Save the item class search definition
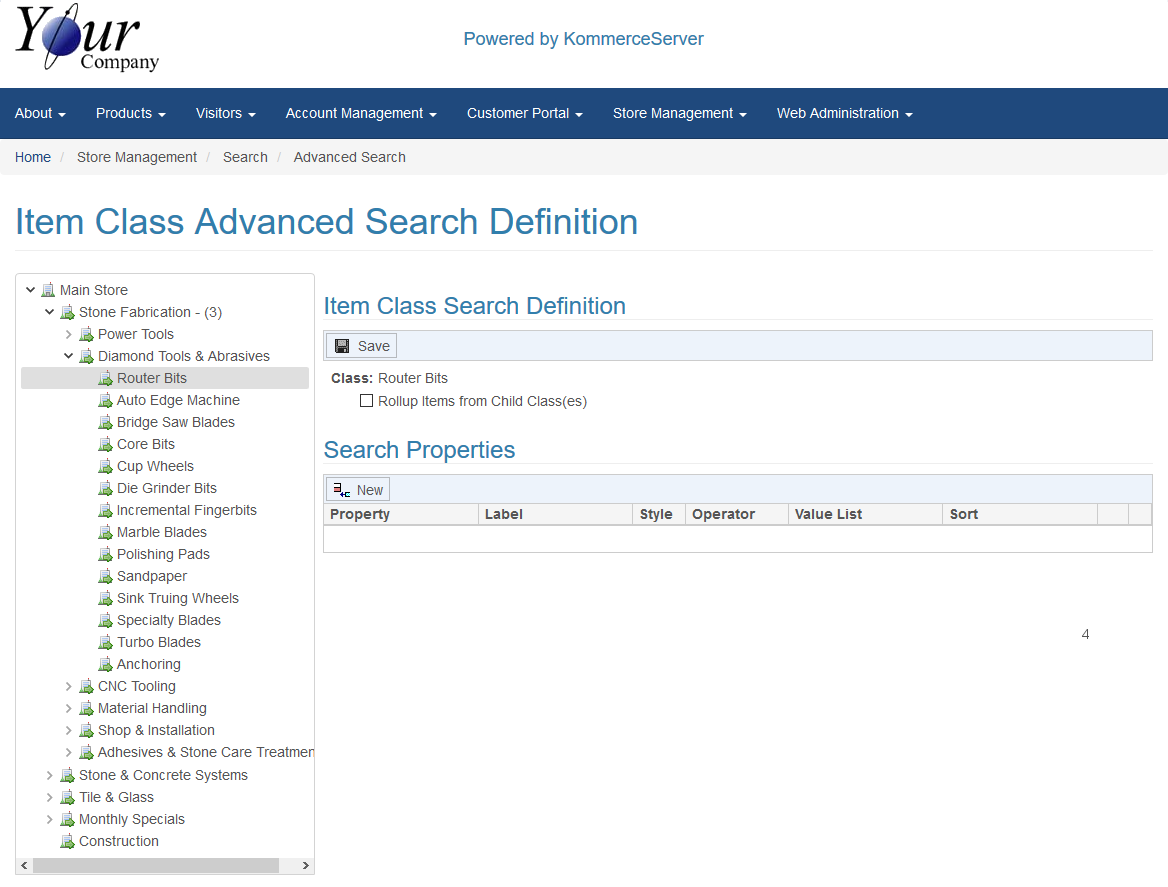 (x=362, y=346)
